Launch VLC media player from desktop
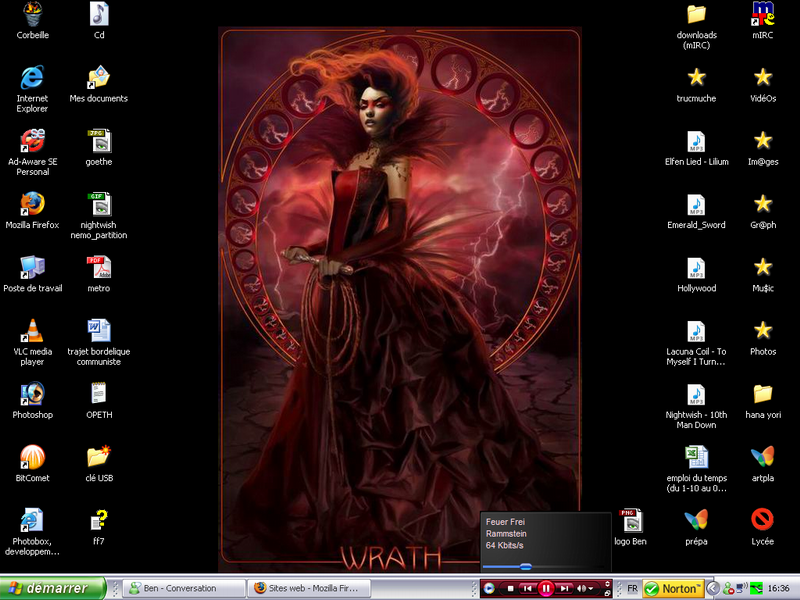 (32, 331)
